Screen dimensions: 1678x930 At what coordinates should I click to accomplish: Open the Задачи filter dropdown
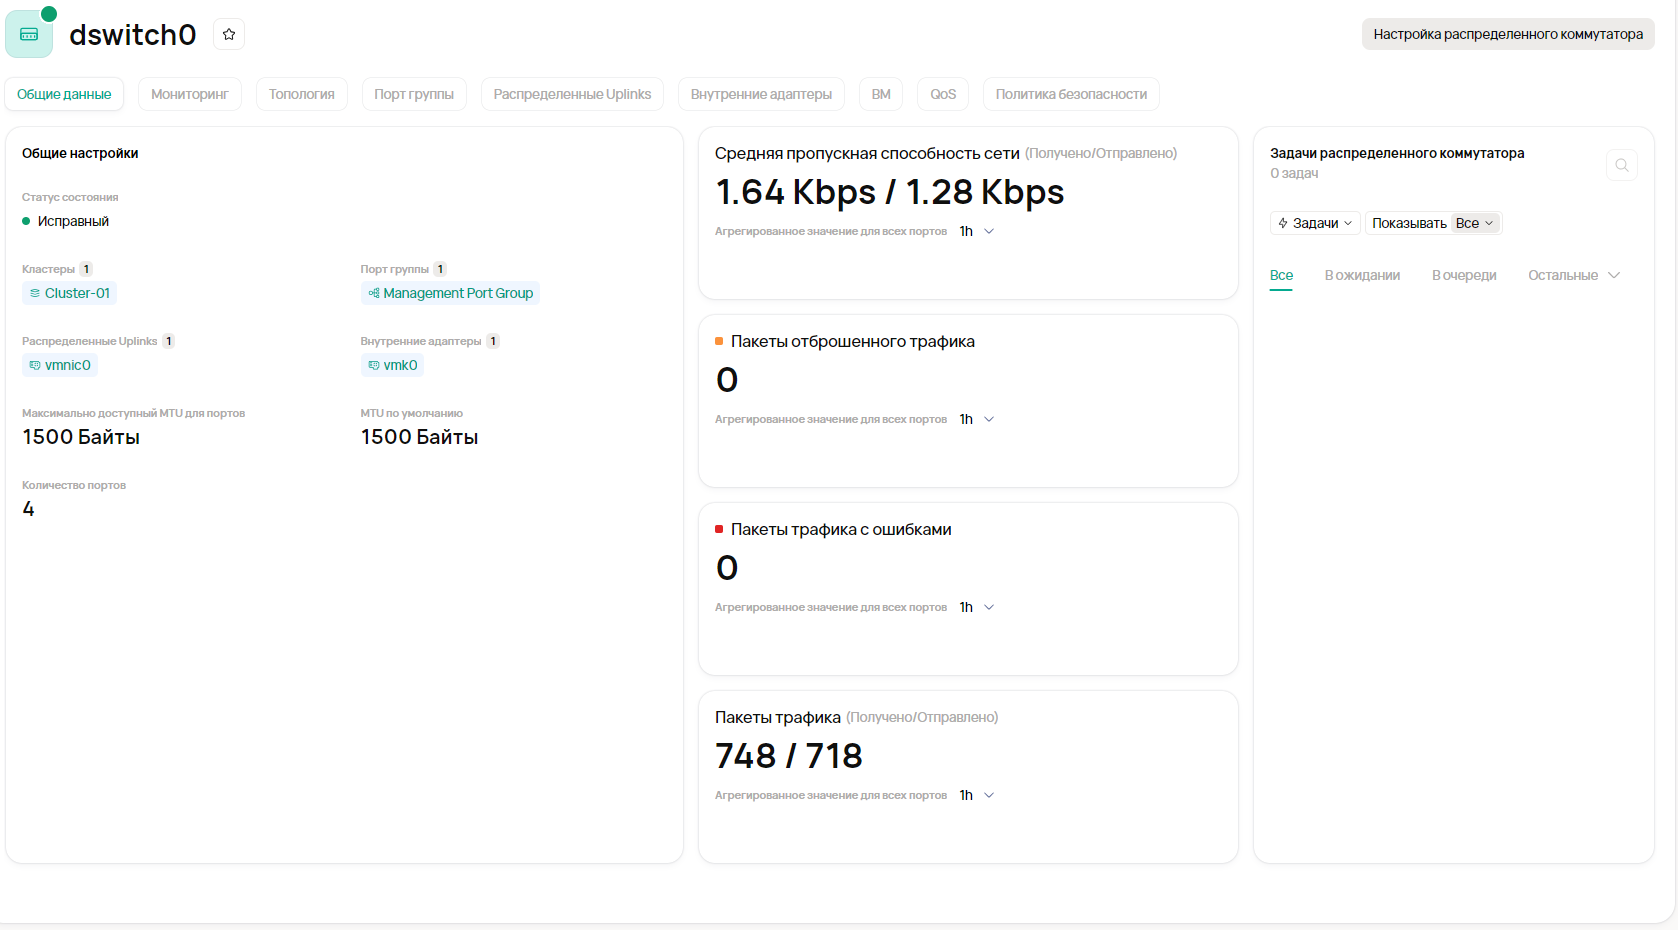(x=1314, y=223)
